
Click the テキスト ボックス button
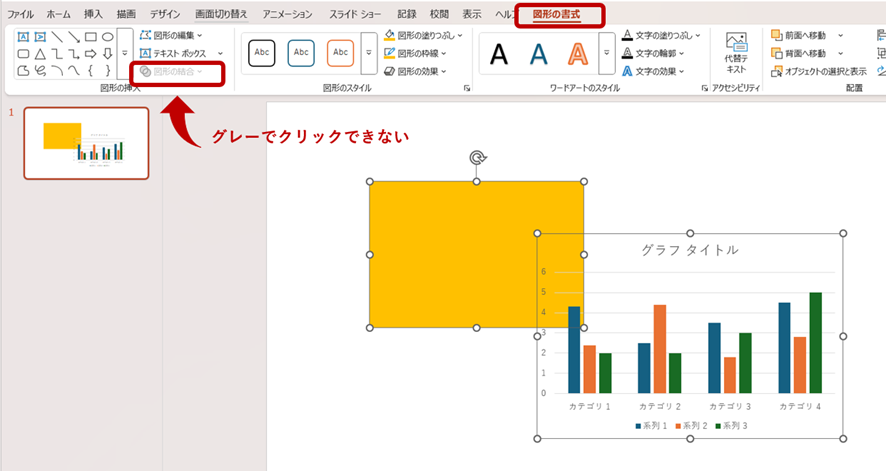tap(178, 53)
